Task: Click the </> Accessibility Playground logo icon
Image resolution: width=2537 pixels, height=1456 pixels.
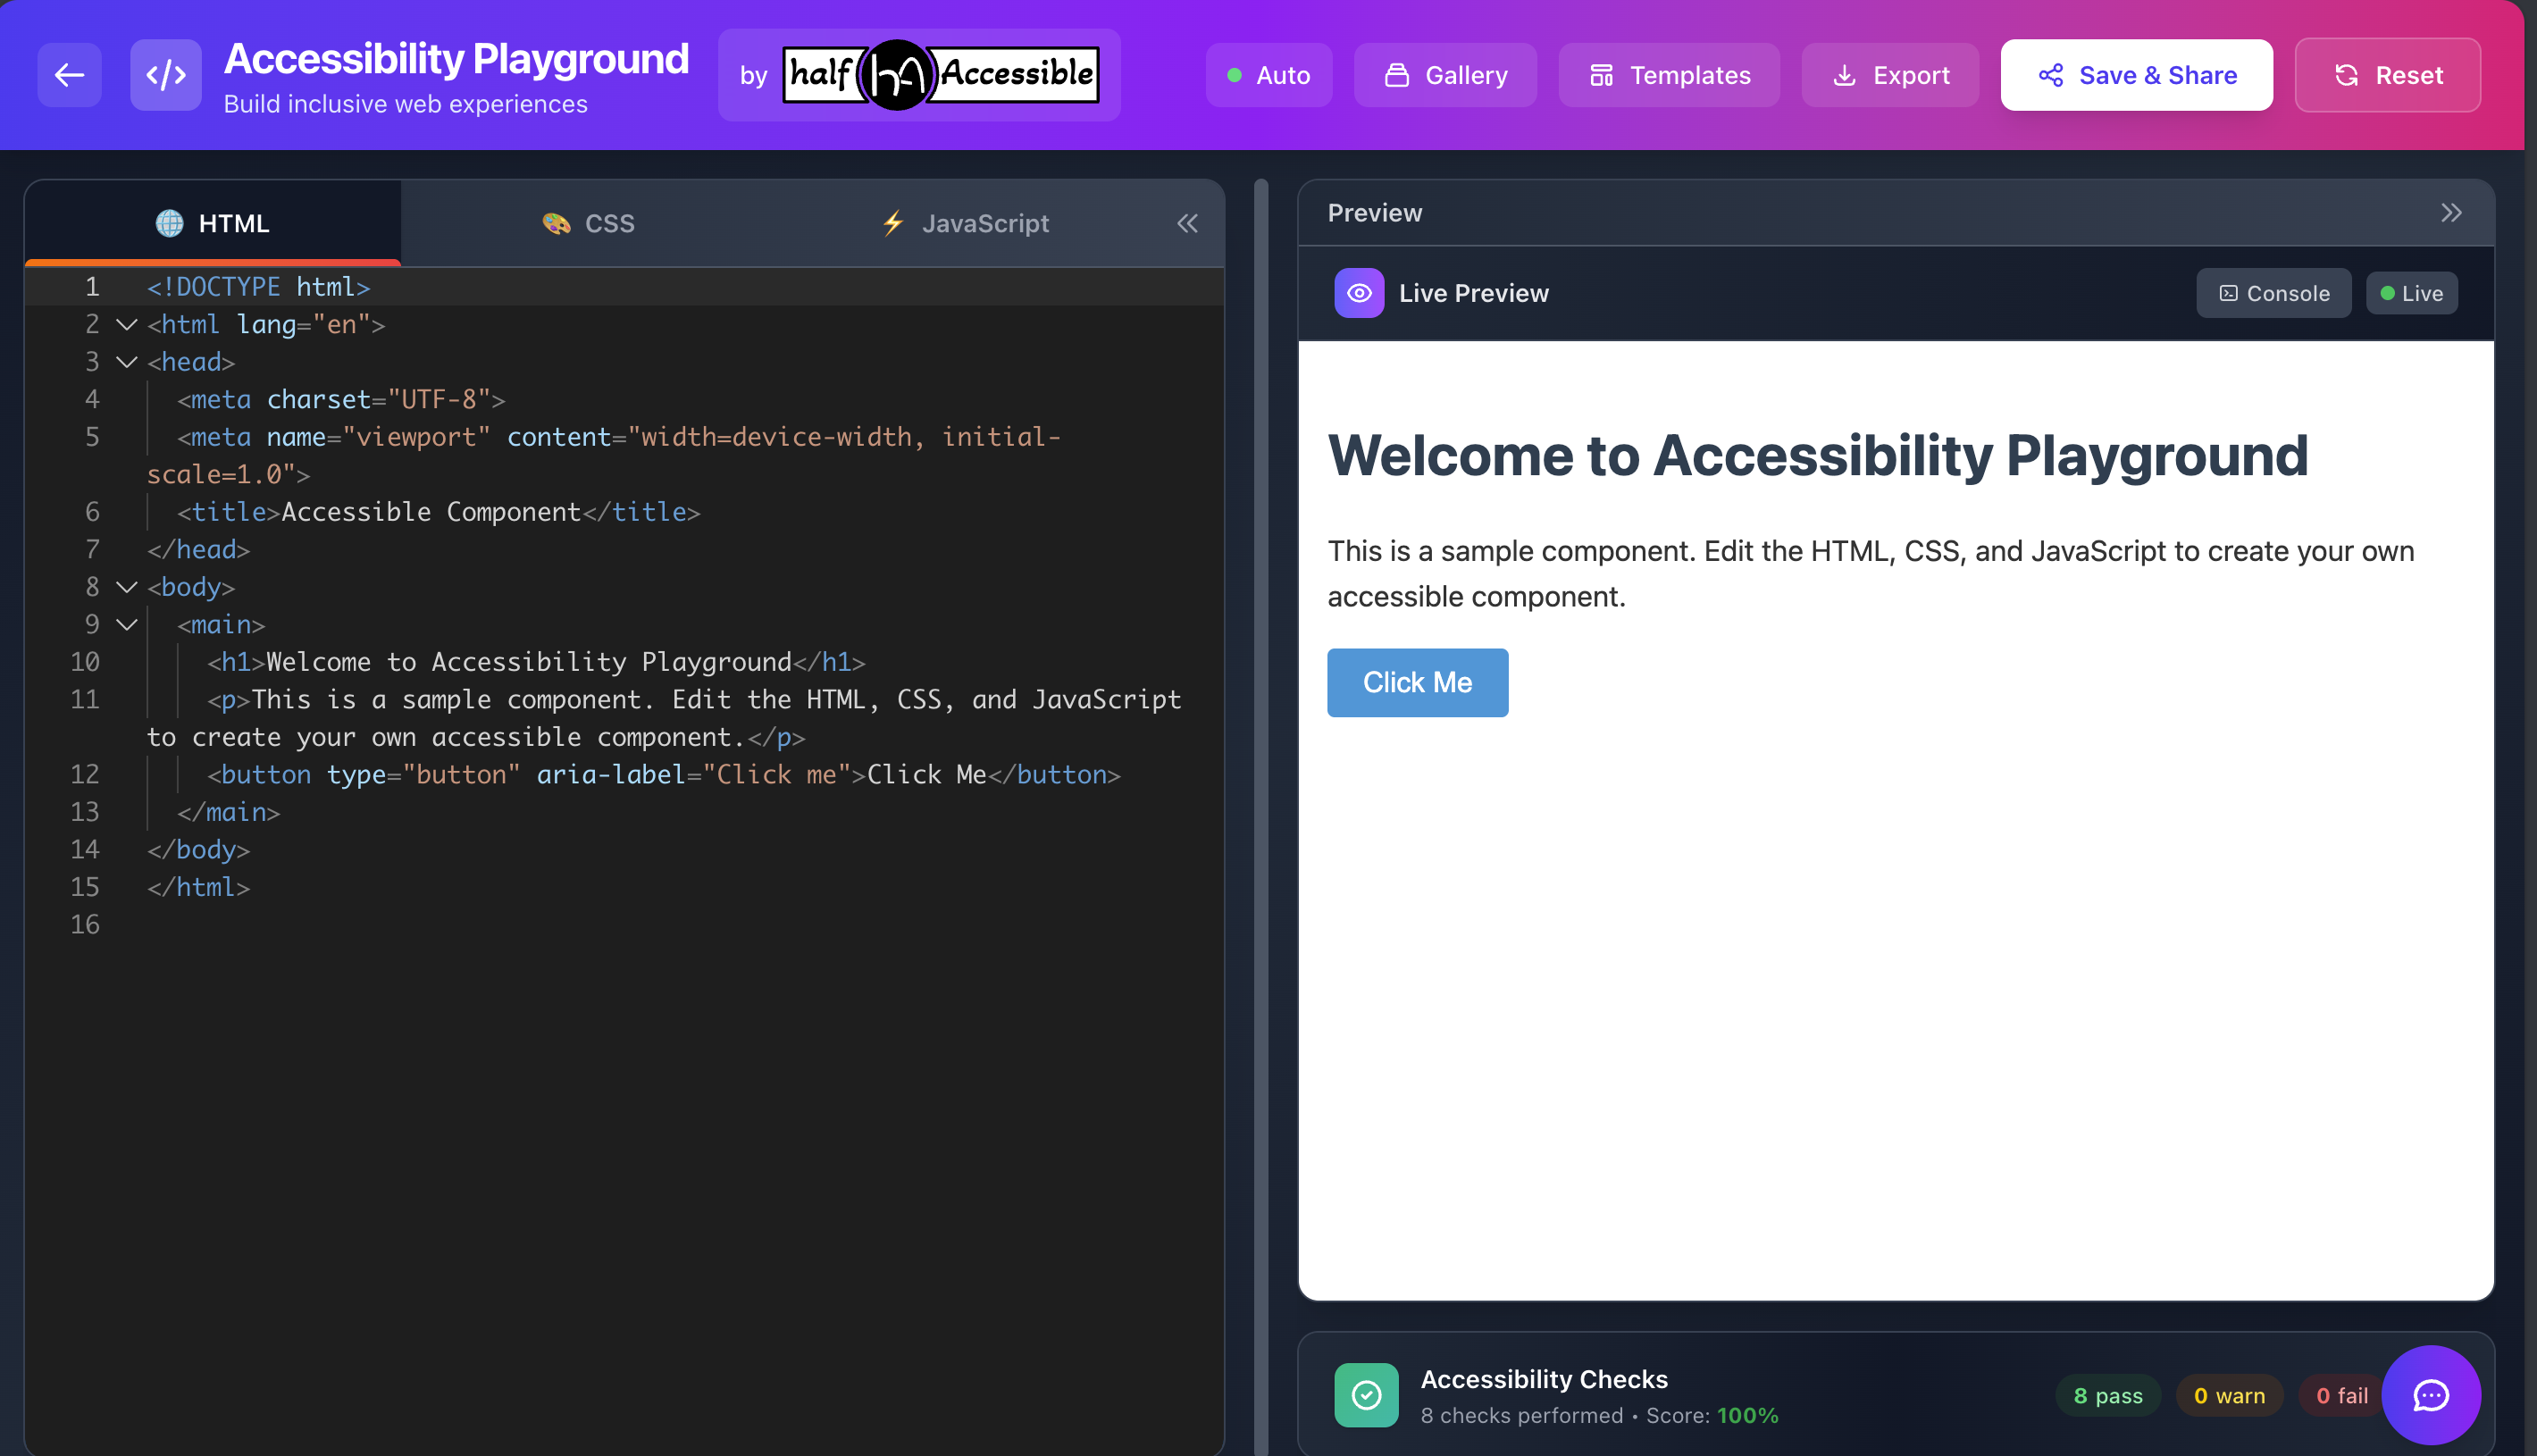Action: (x=165, y=74)
